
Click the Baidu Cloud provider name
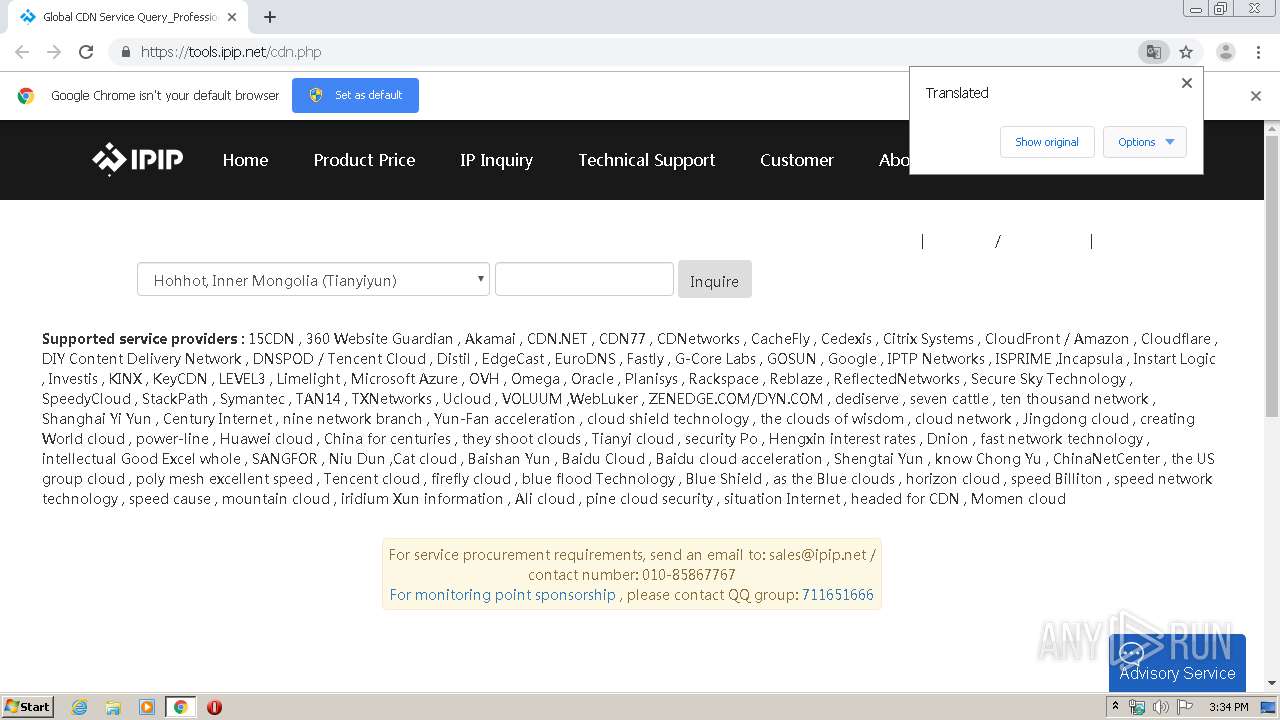tap(603, 459)
